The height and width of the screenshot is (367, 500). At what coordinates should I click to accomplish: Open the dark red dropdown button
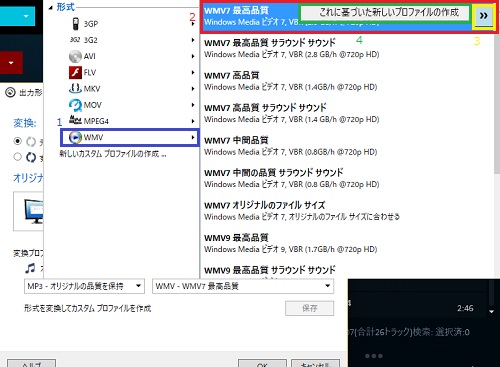[11, 63]
